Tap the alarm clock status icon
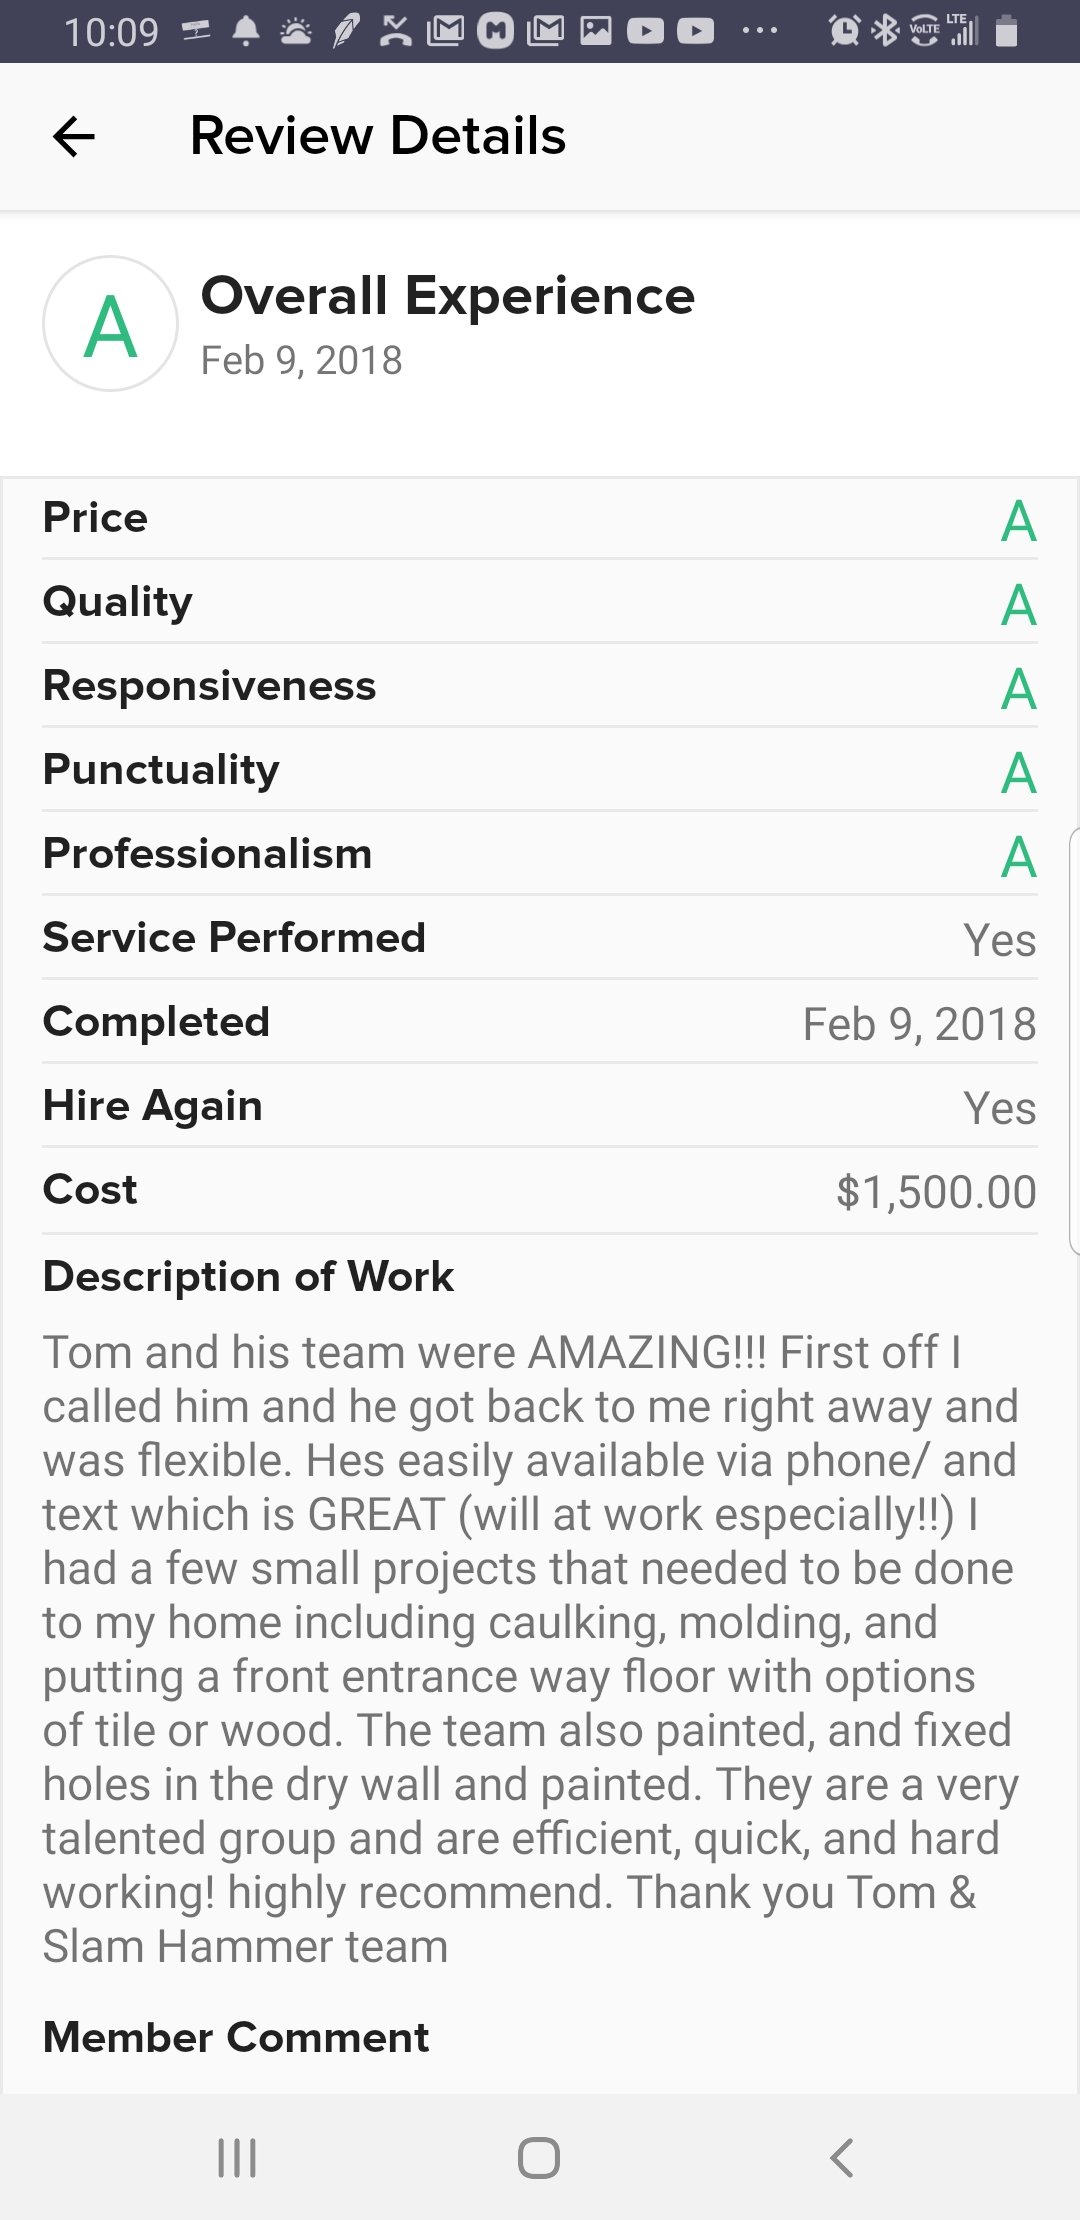This screenshot has height=2220, width=1080. click(844, 32)
